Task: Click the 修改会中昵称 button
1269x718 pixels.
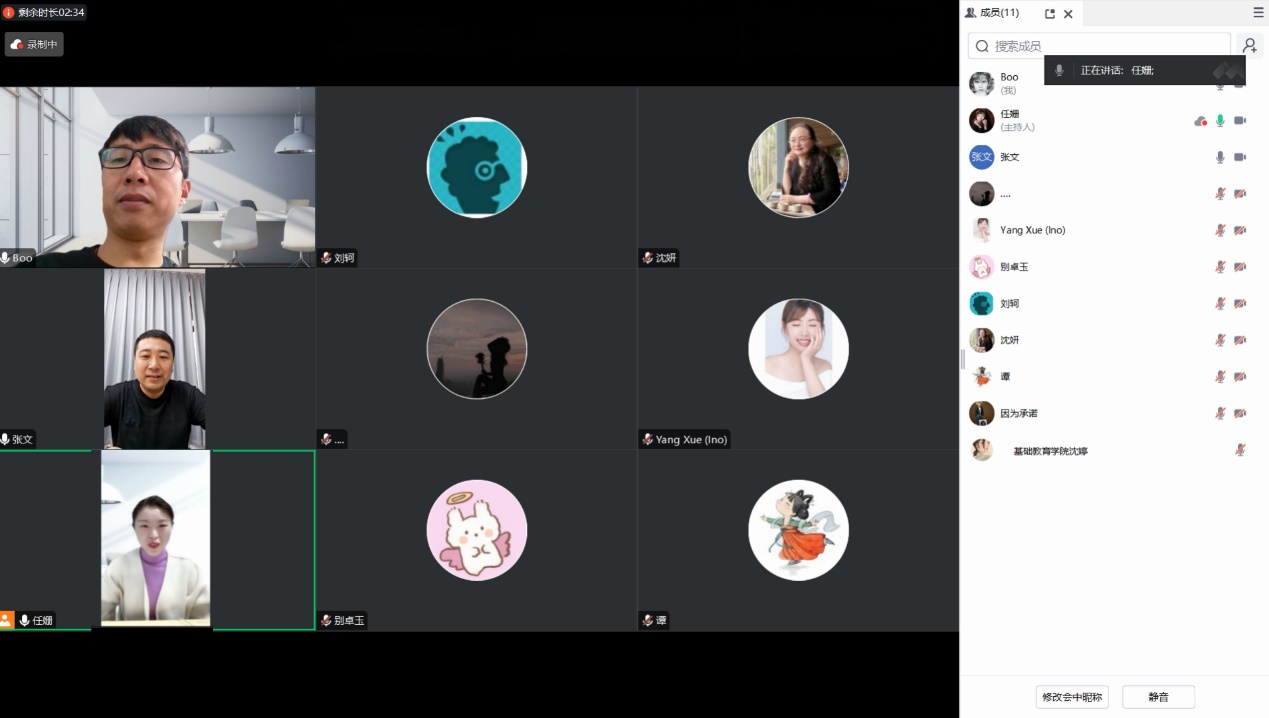Action: 1072,697
